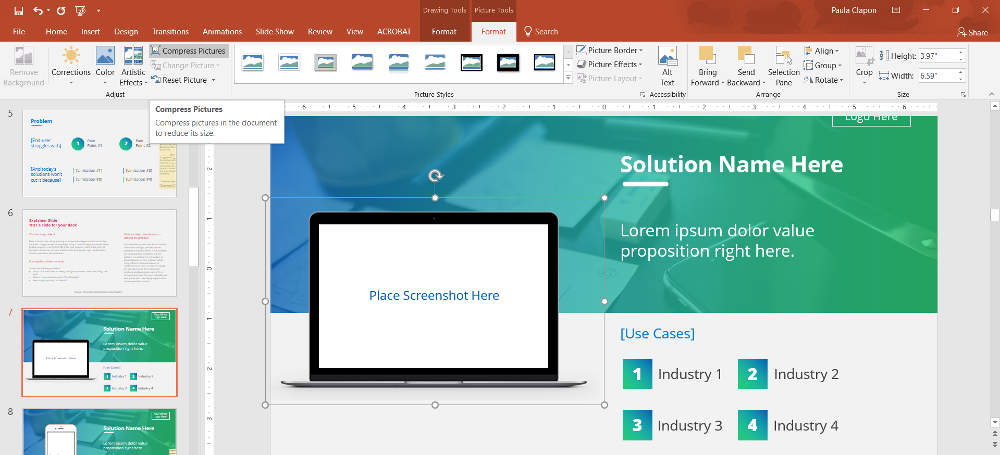Open the Artistic Effects gallery

pos(133,66)
